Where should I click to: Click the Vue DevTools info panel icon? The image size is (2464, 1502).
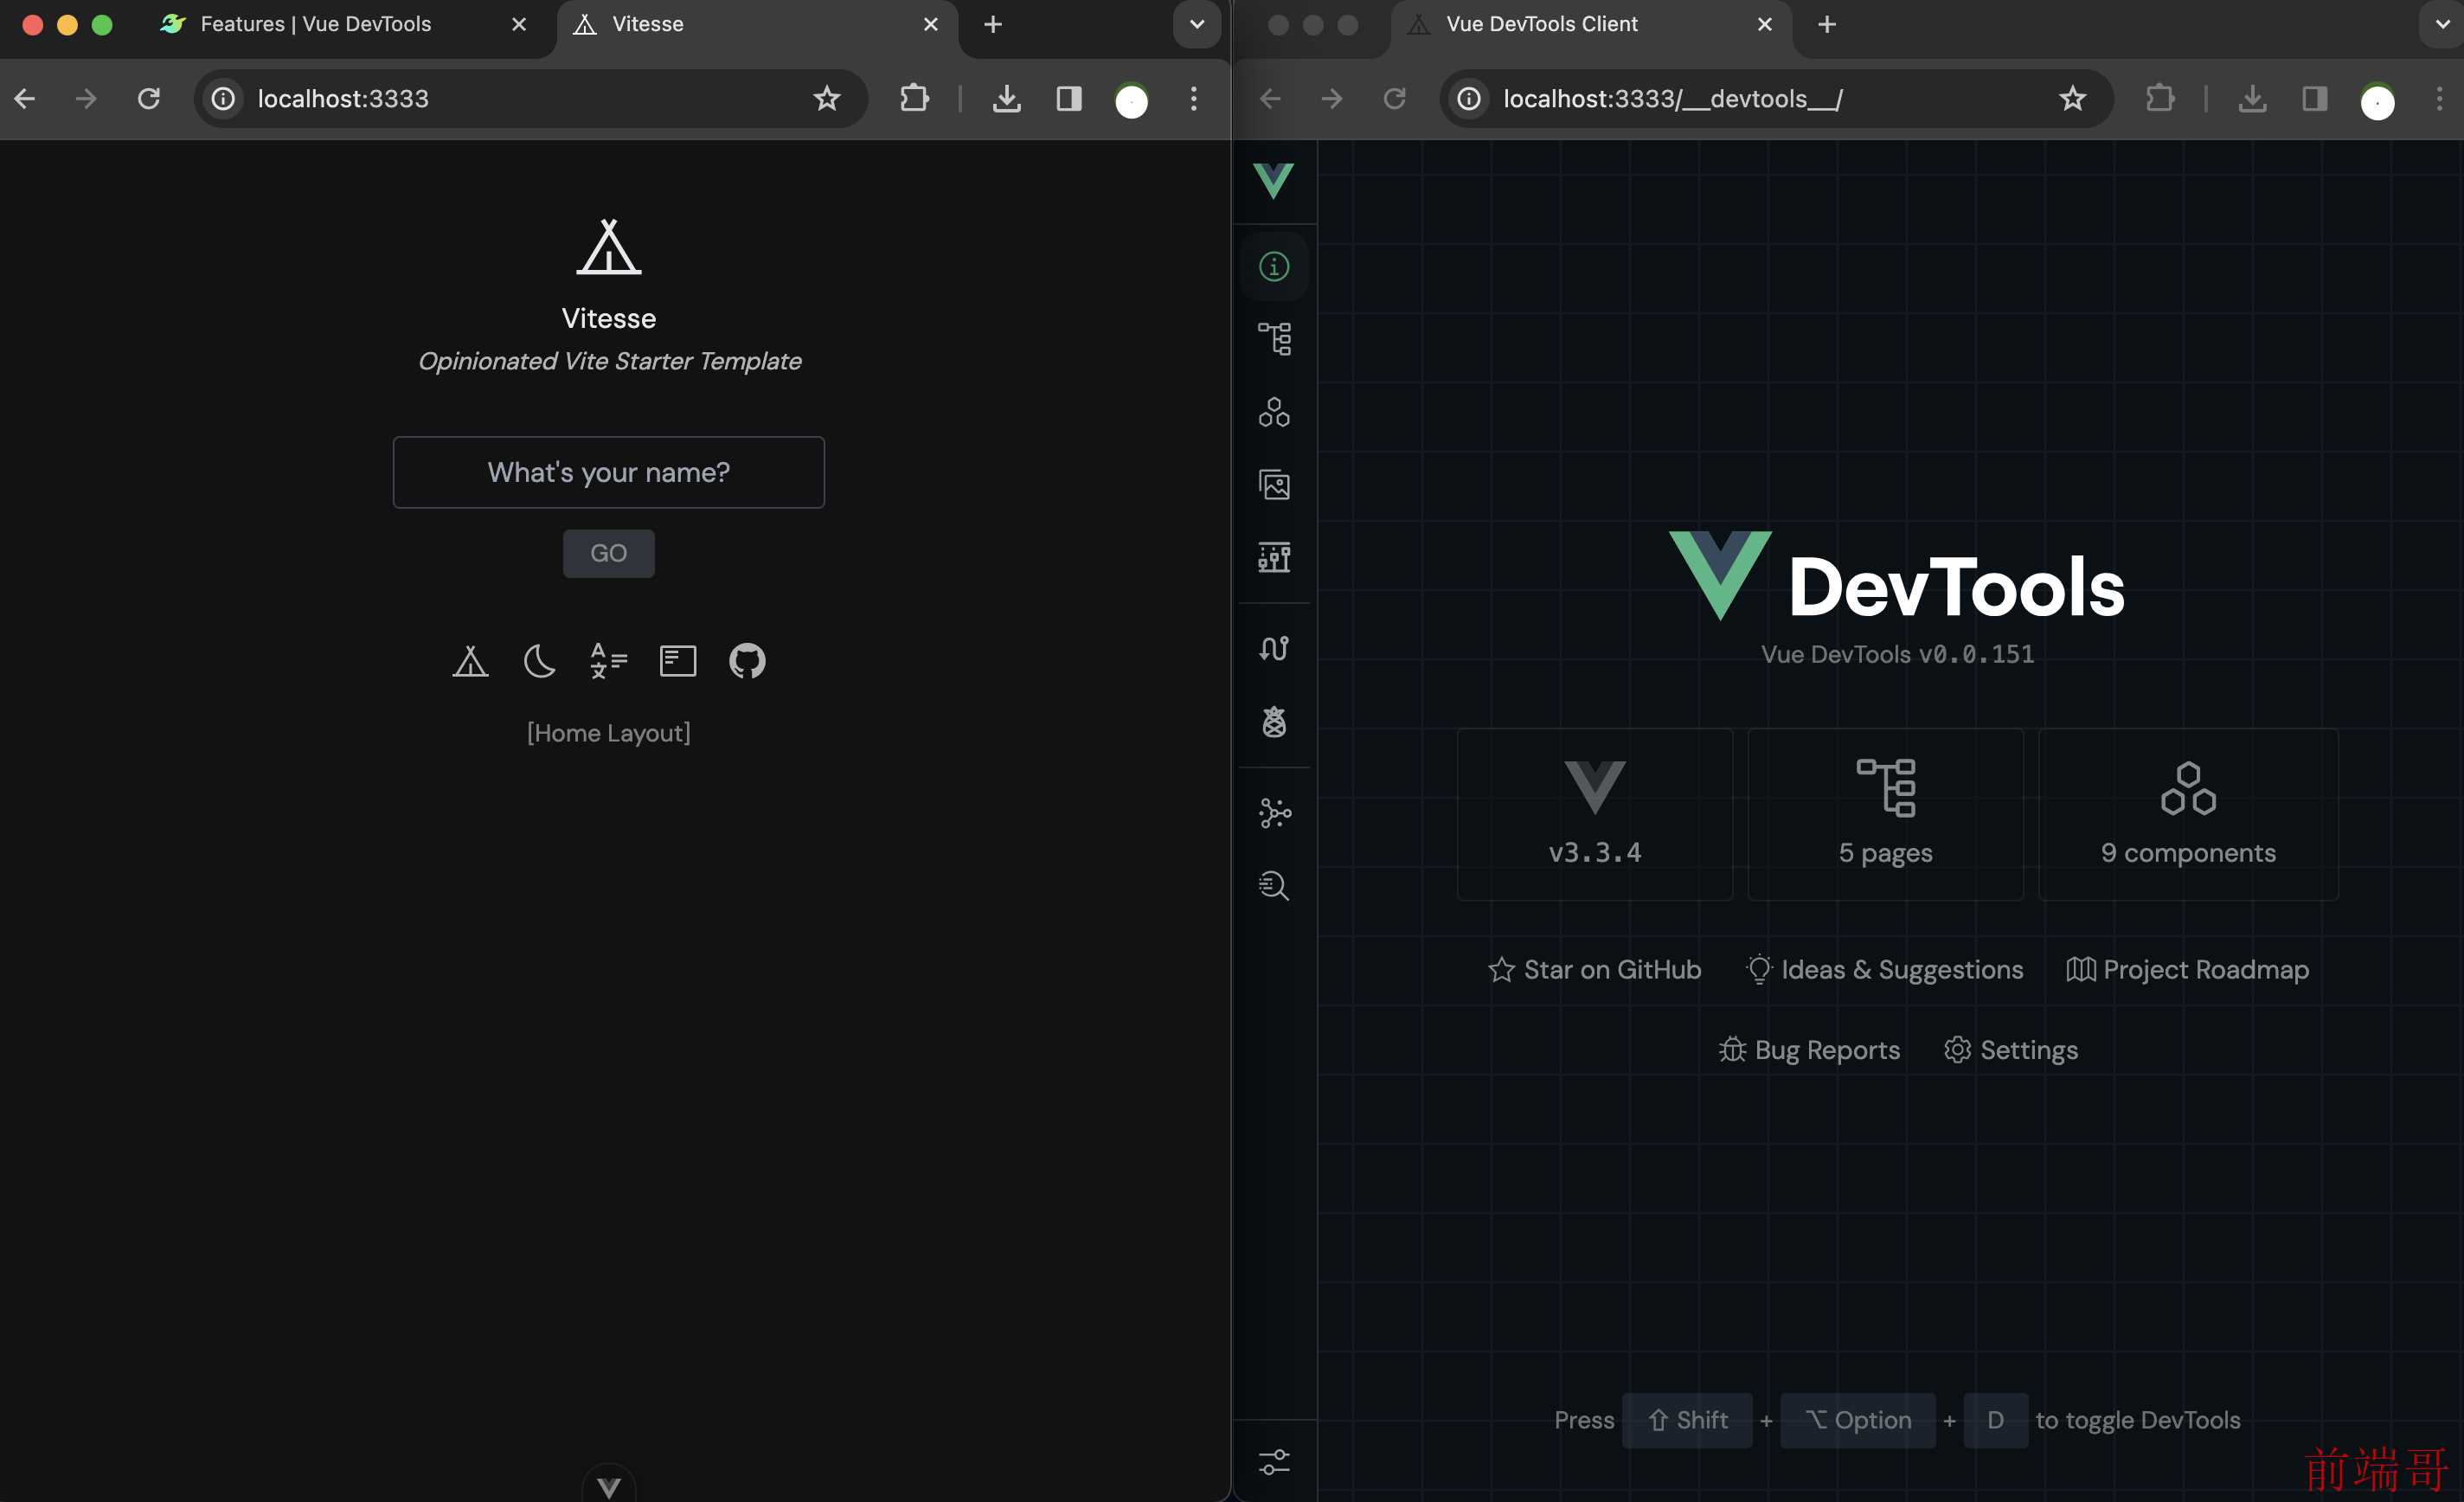pyautogui.click(x=1273, y=267)
